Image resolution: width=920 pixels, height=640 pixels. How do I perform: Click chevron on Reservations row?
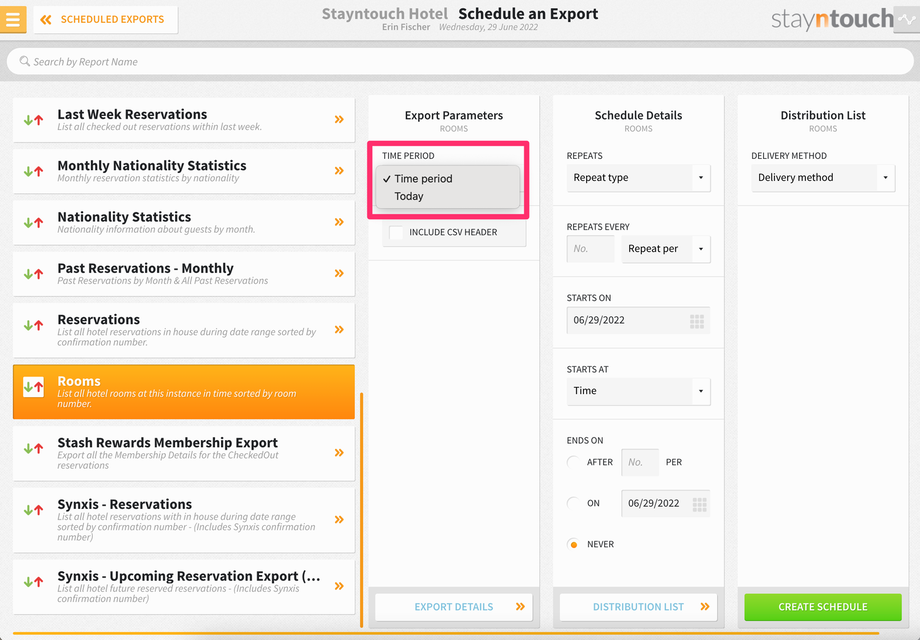tap(339, 330)
